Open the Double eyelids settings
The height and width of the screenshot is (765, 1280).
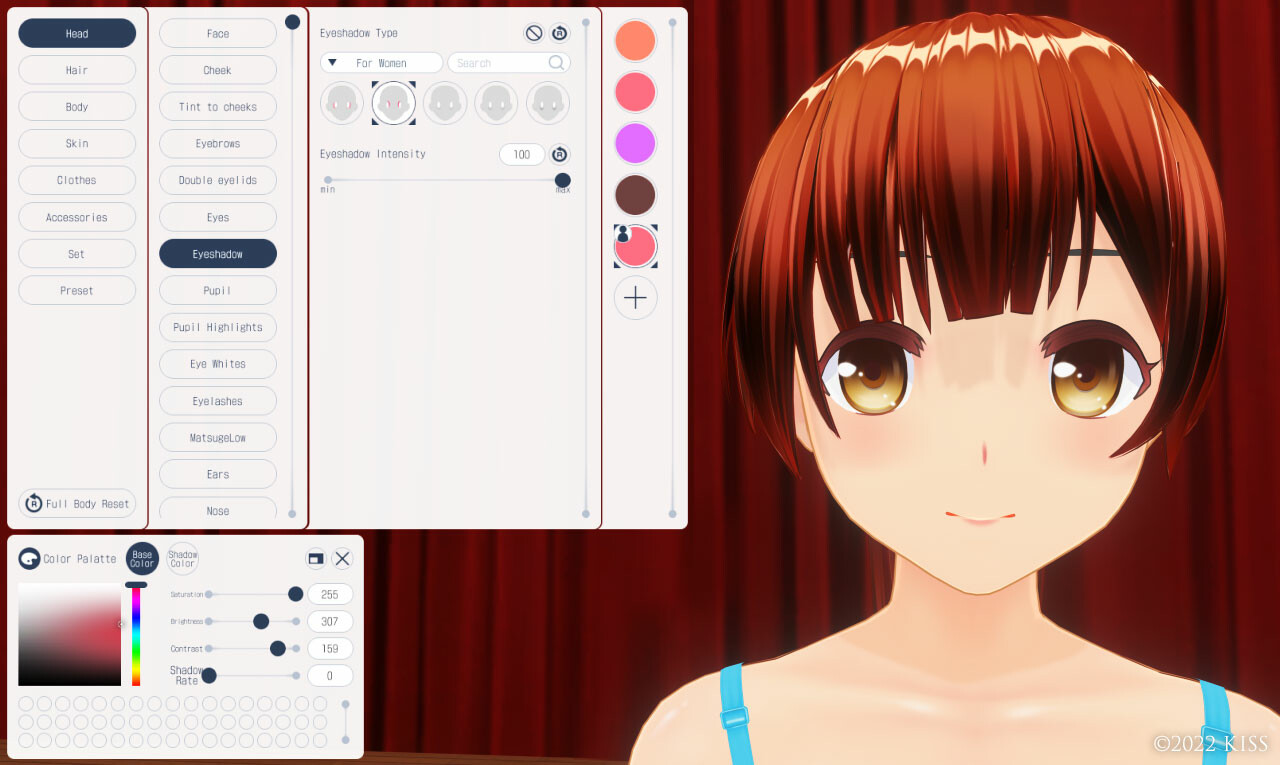point(217,180)
